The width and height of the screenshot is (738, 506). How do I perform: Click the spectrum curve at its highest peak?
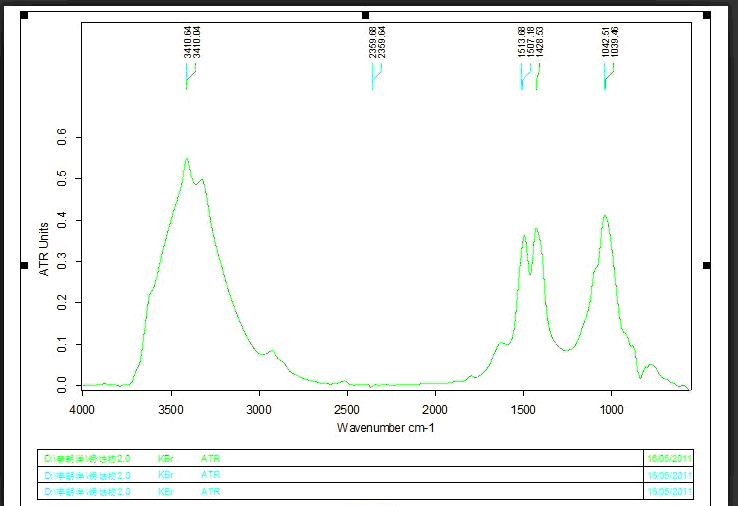coord(186,159)
